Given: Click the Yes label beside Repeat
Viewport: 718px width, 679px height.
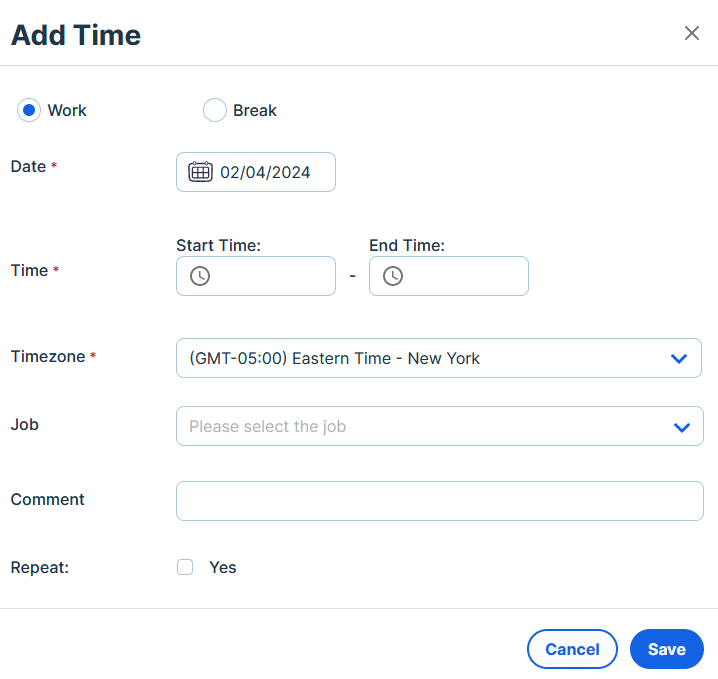Looking at the screenshot, I should point(223,567).
